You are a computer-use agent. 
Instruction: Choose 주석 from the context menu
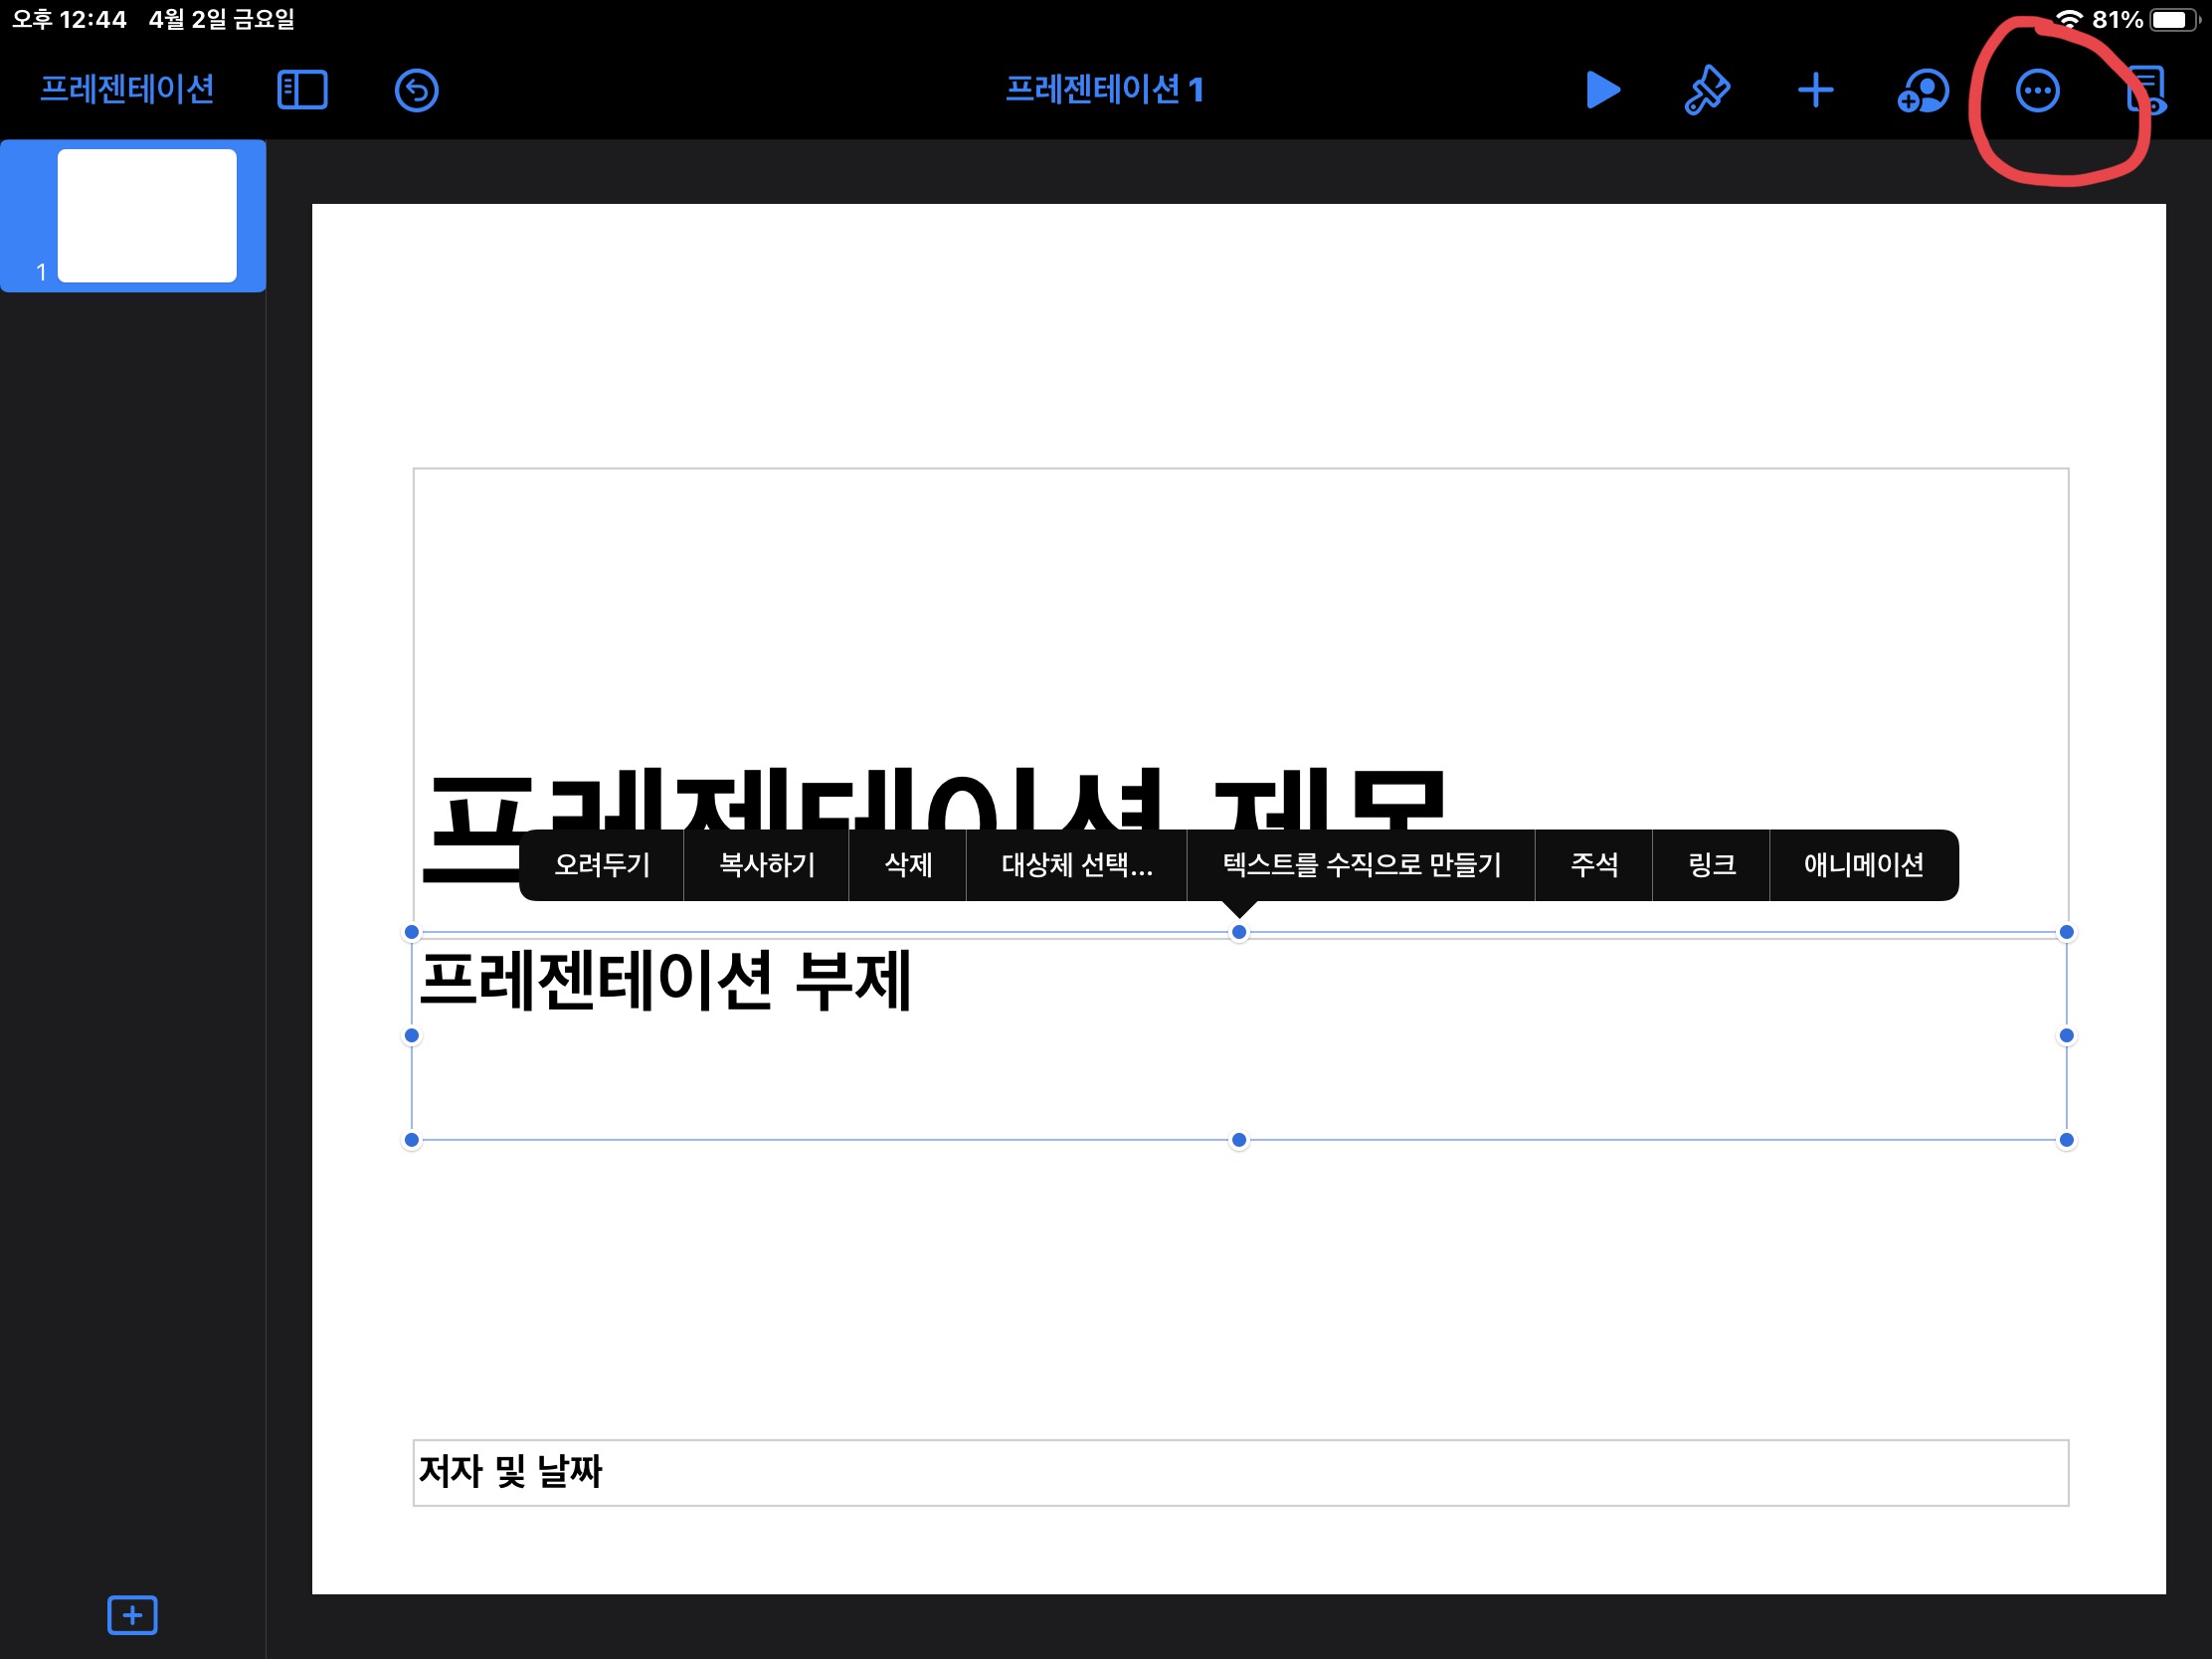coord(1594,865)
